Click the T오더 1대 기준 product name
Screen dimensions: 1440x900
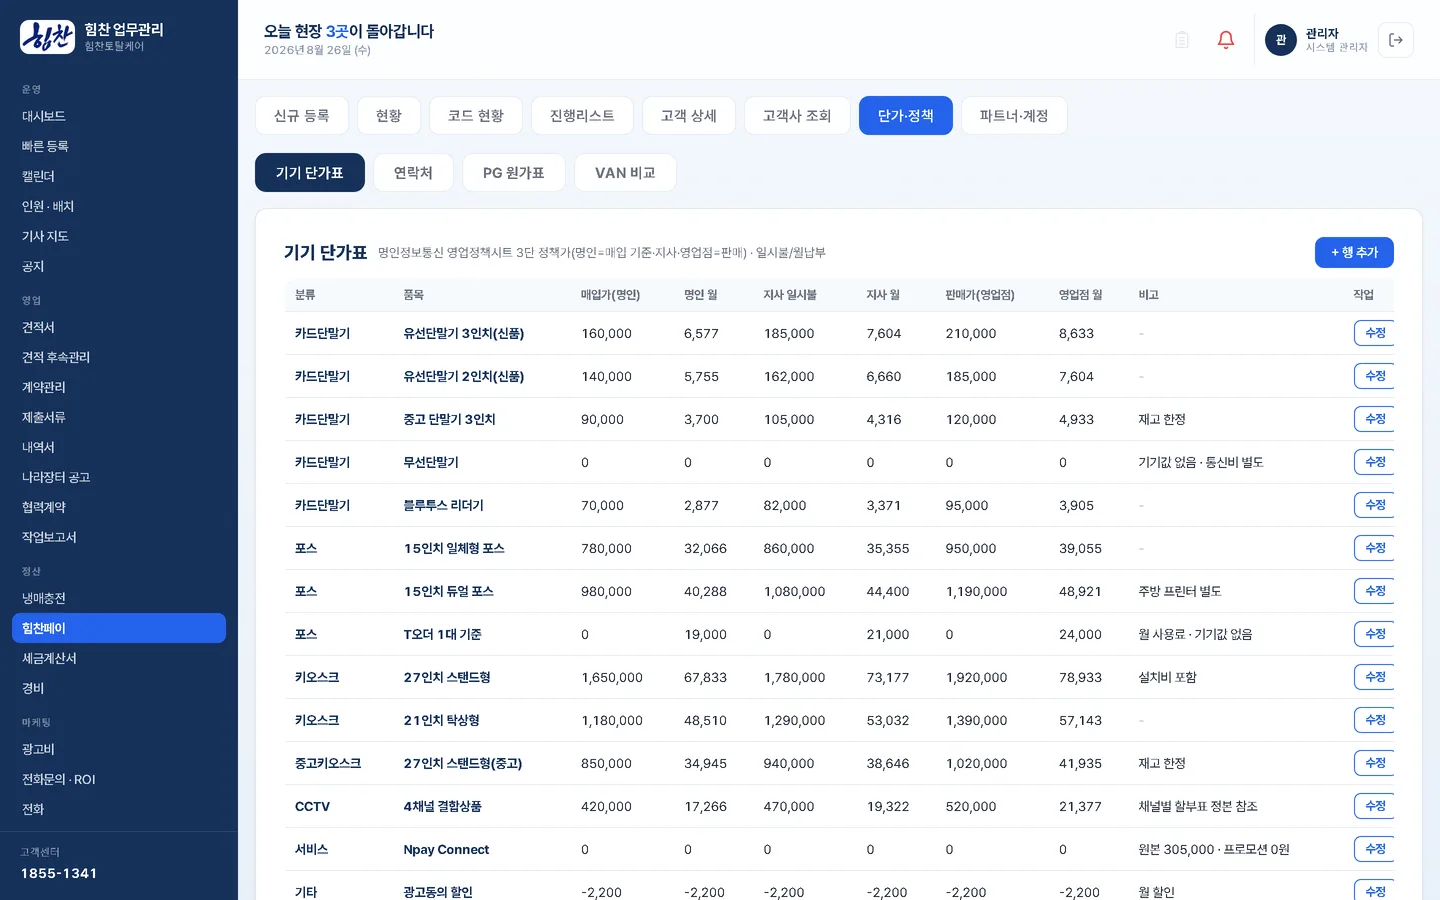click(x=442, y=635)
